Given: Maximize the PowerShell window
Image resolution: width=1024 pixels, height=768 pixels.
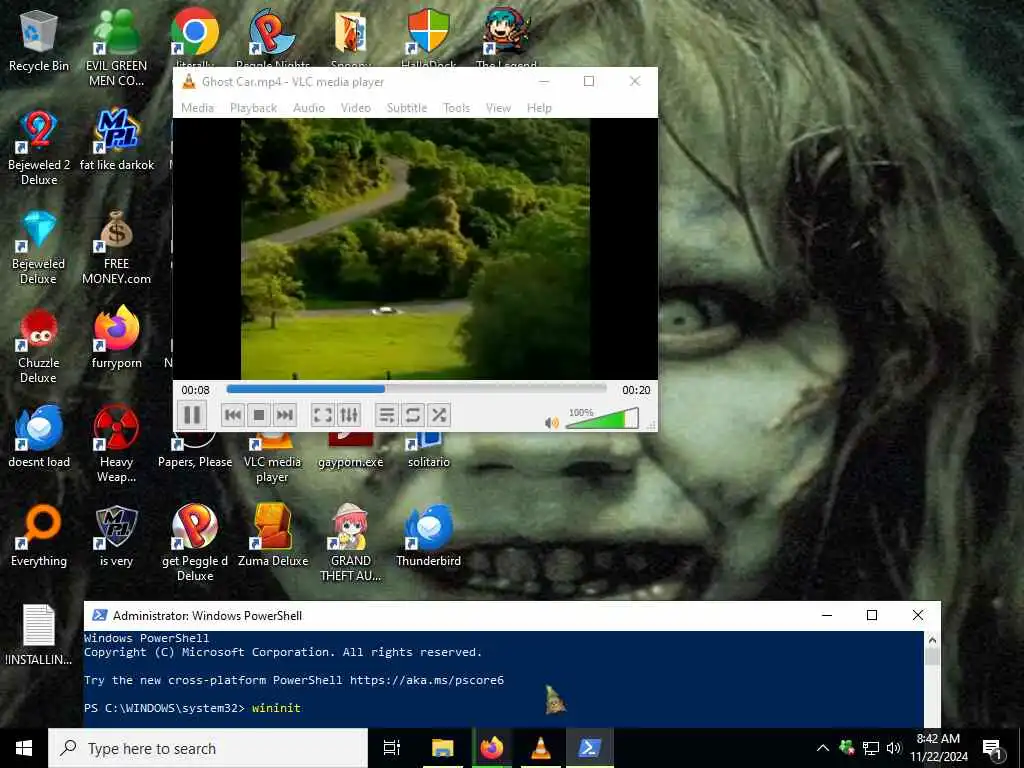Looking at the screenshot, I should tap(872, 615).
